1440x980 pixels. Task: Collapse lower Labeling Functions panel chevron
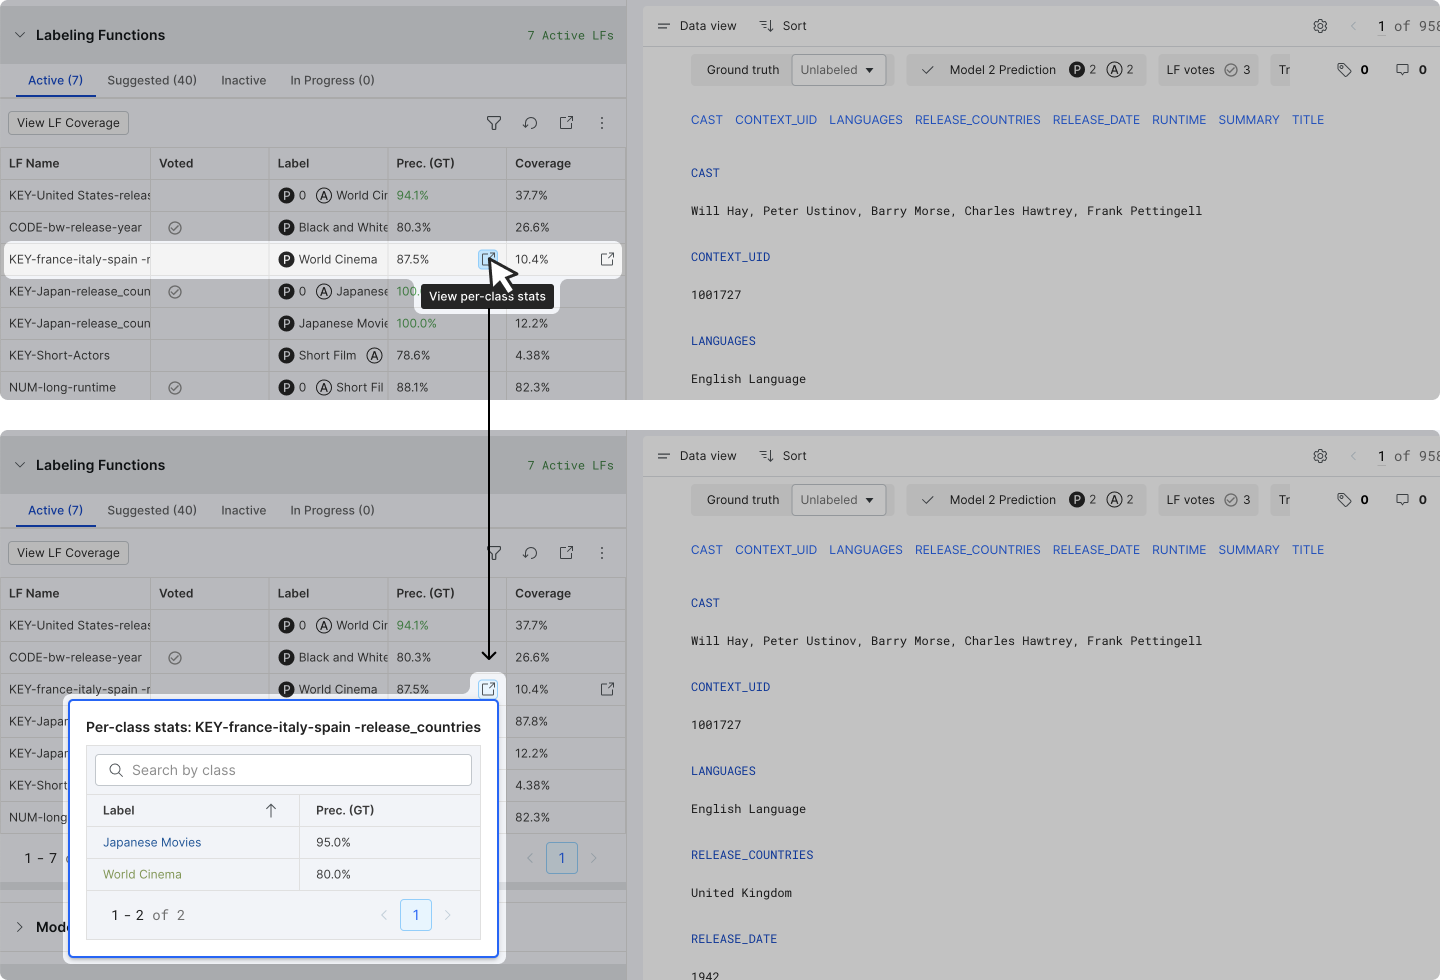point(19,465)
